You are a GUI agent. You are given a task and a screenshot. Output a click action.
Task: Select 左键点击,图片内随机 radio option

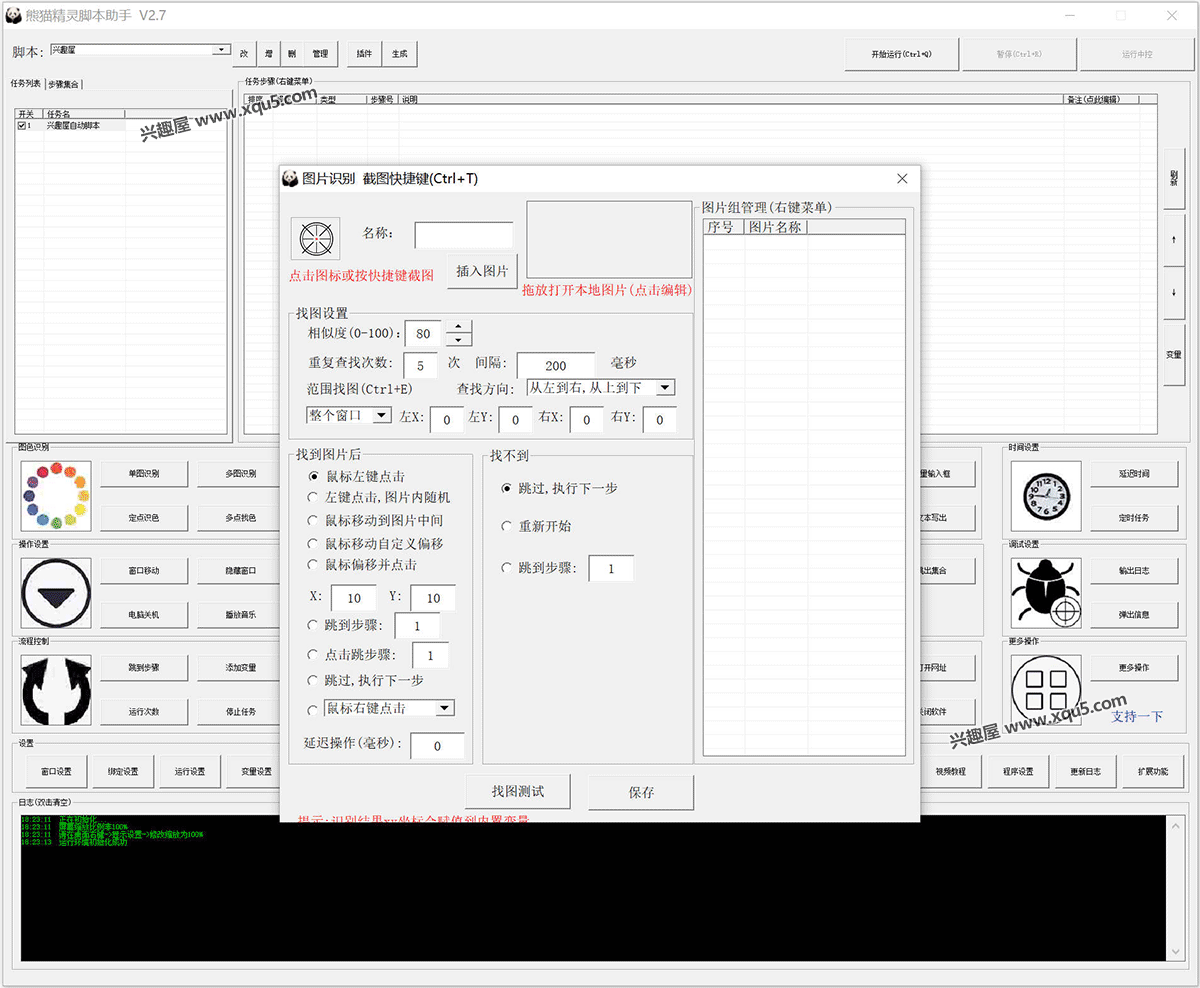pyautogui.click(x=314, y=497)
